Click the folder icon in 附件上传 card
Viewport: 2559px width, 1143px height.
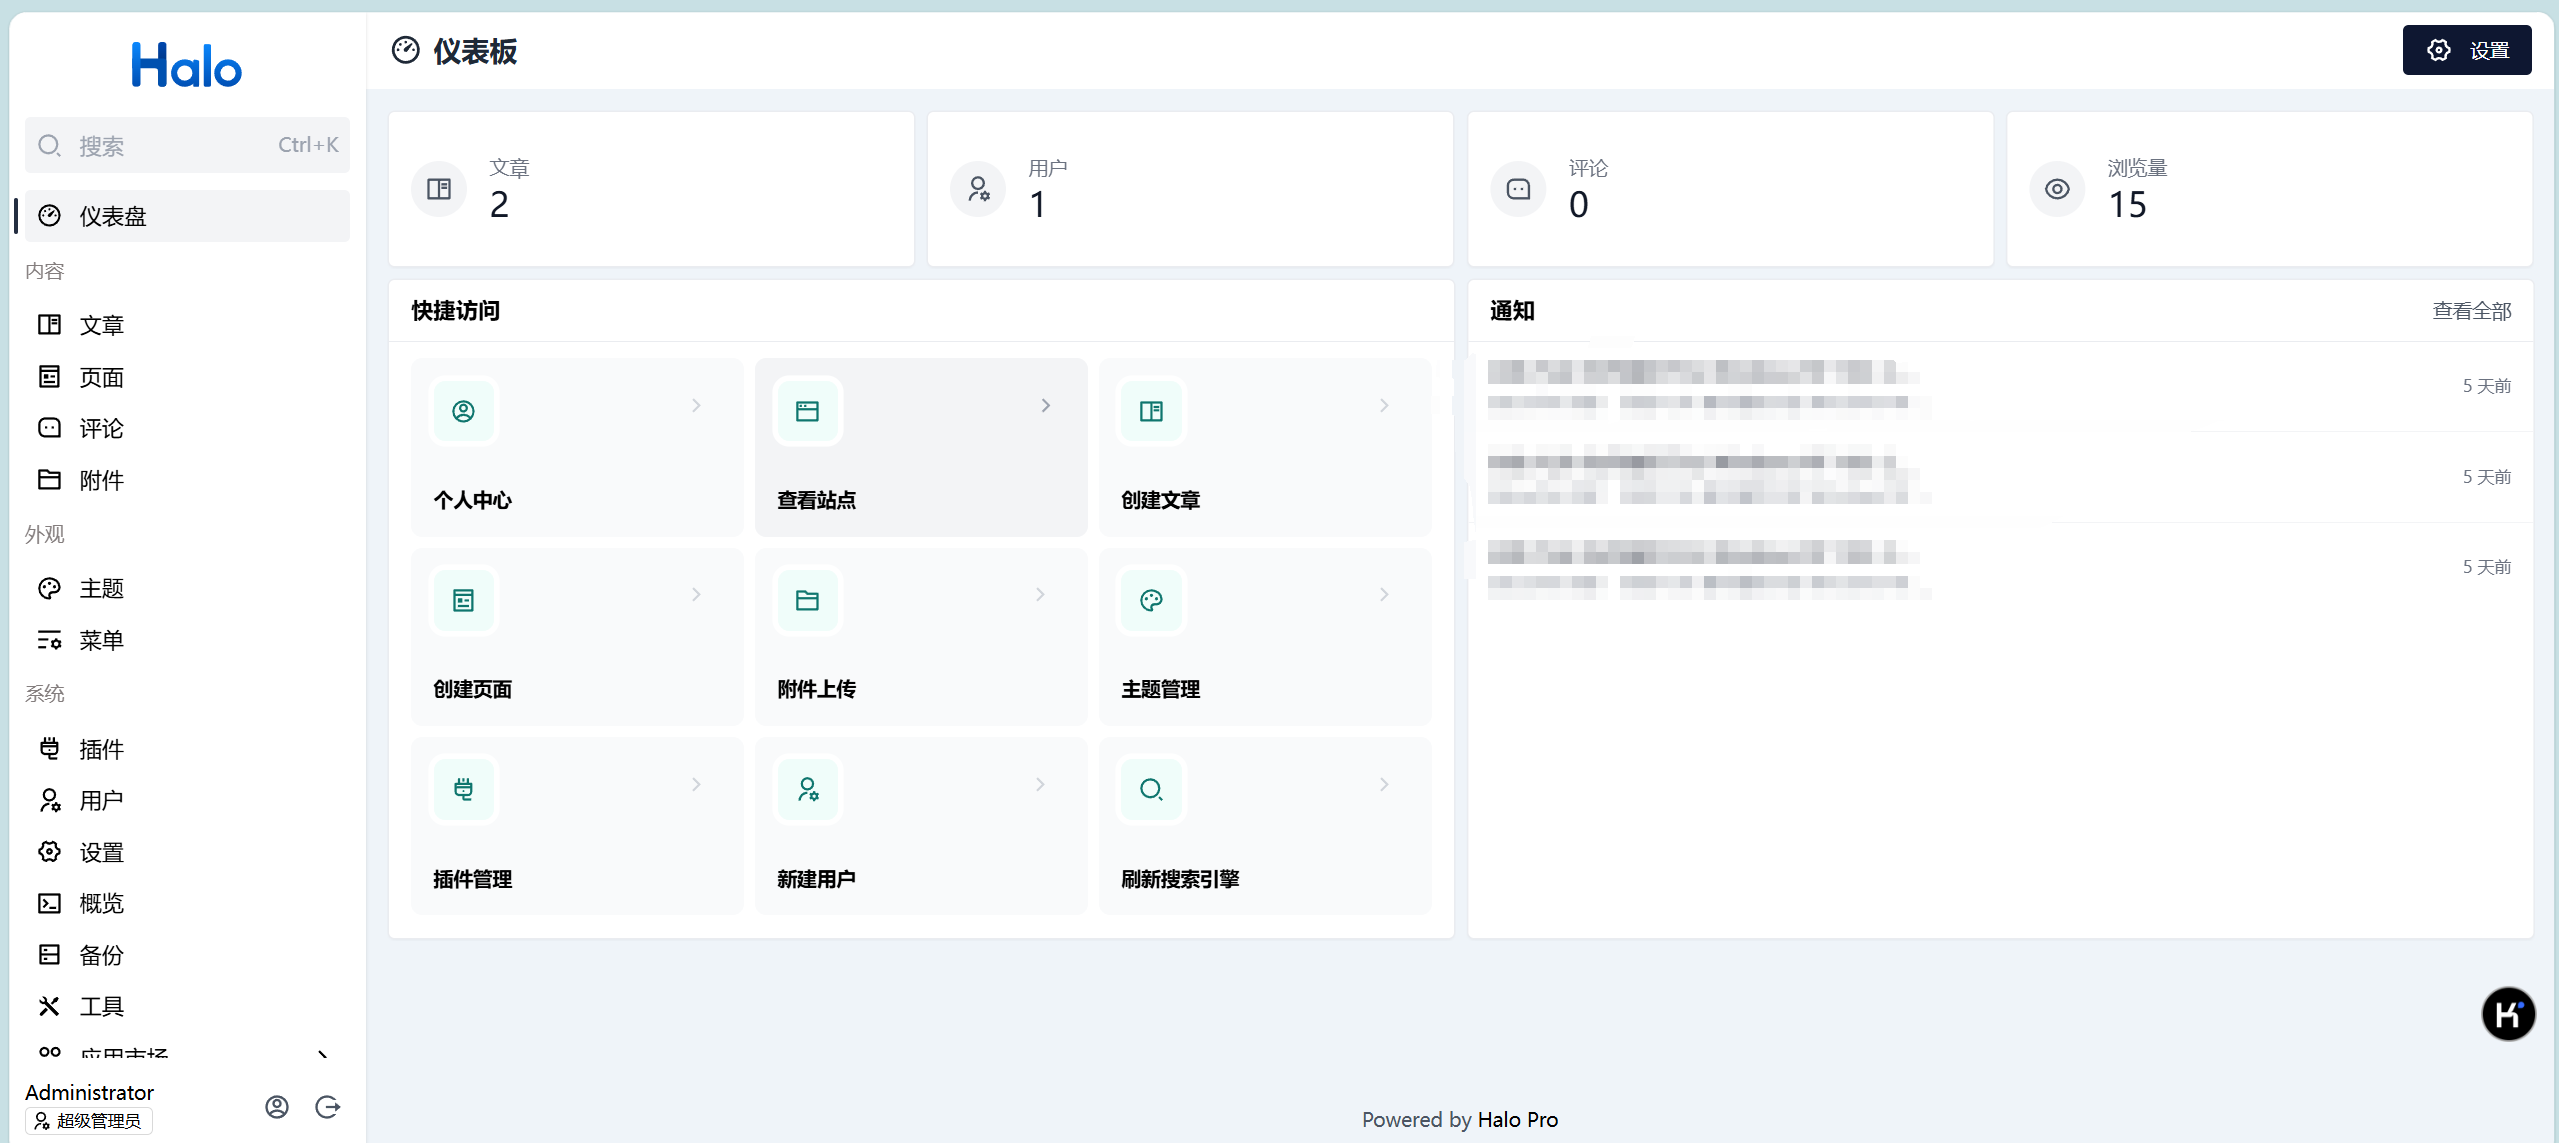807,600
